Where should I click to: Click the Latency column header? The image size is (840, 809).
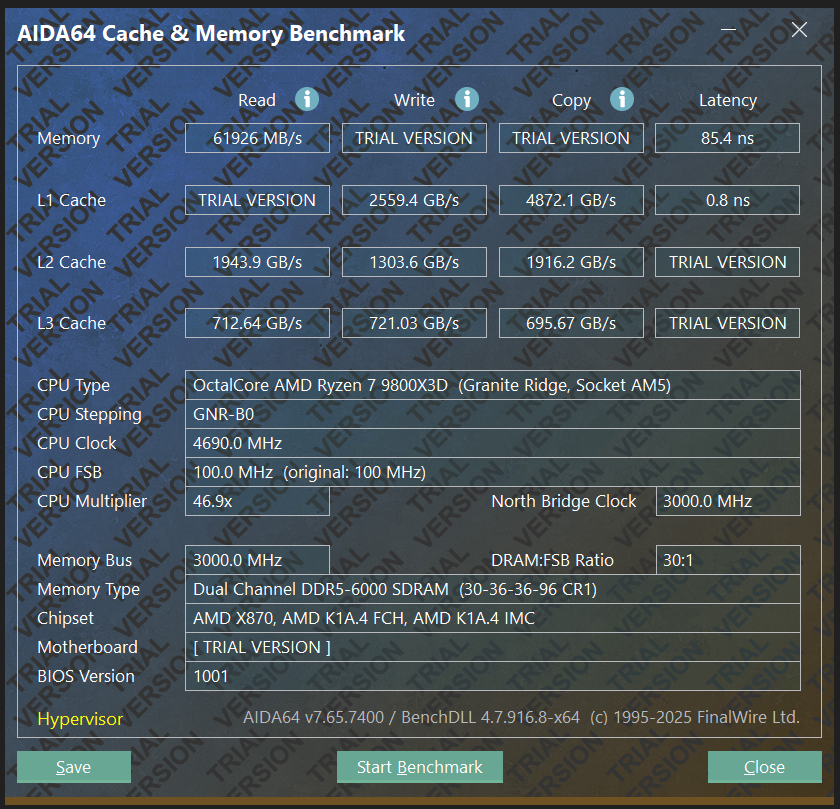coord(728,101)
